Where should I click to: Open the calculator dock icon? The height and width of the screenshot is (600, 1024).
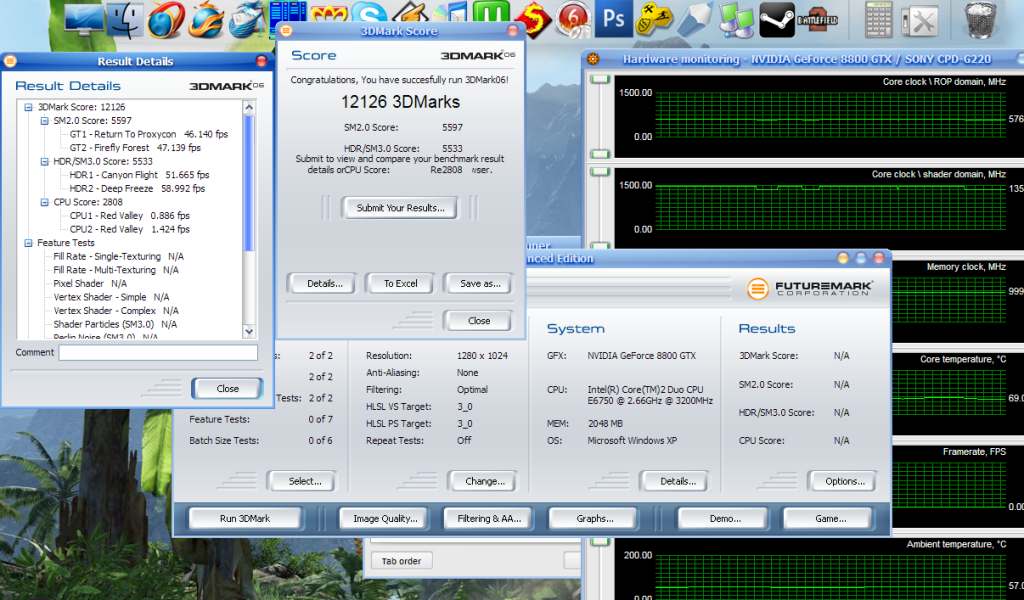tap(878, 19)
